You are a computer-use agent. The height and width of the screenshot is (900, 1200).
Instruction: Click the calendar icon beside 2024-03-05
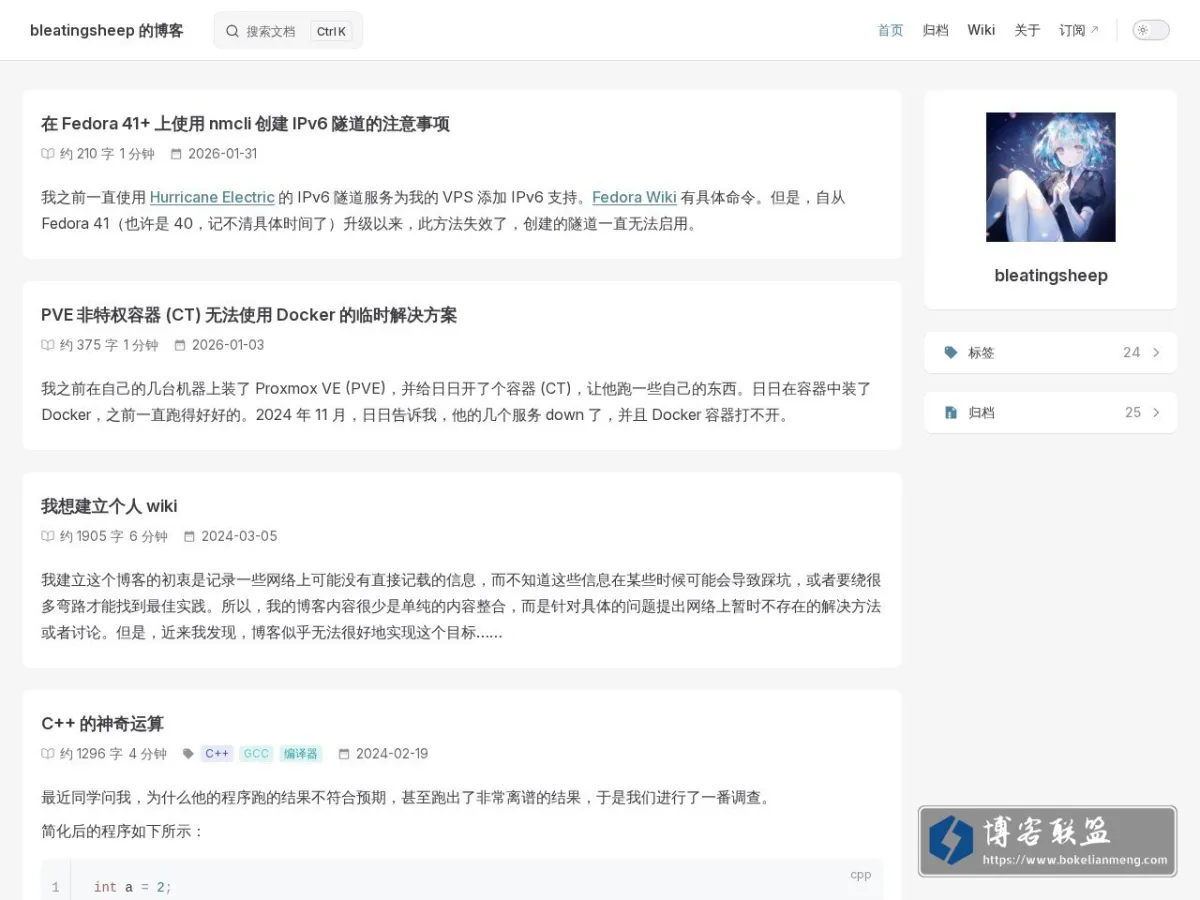coord(189,536)
